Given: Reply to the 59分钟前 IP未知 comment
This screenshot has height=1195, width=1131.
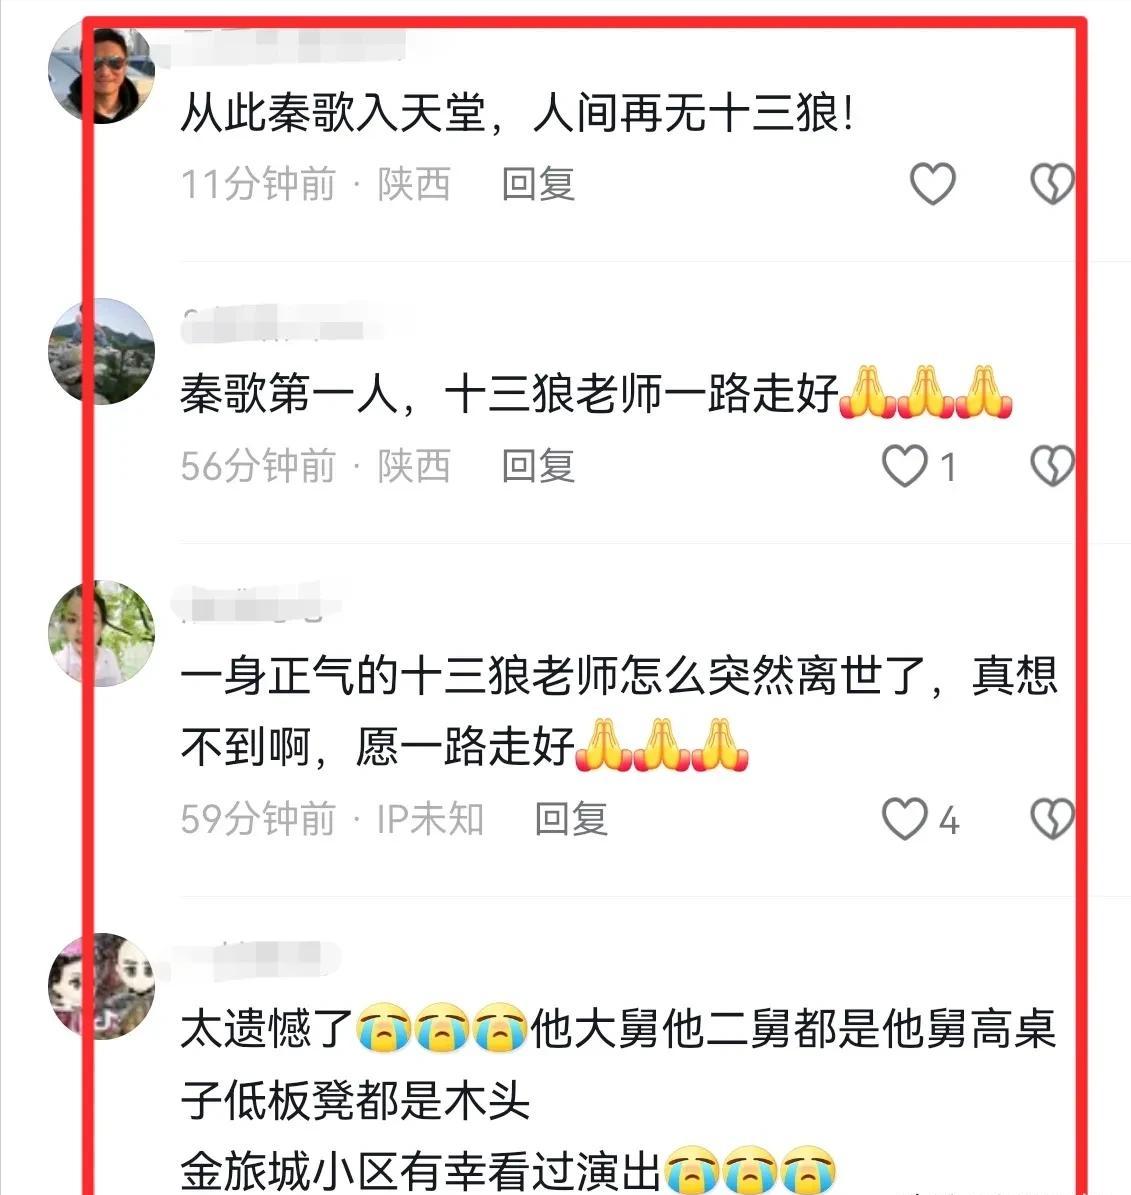Looking at the screenshot, I should (571, 819).
